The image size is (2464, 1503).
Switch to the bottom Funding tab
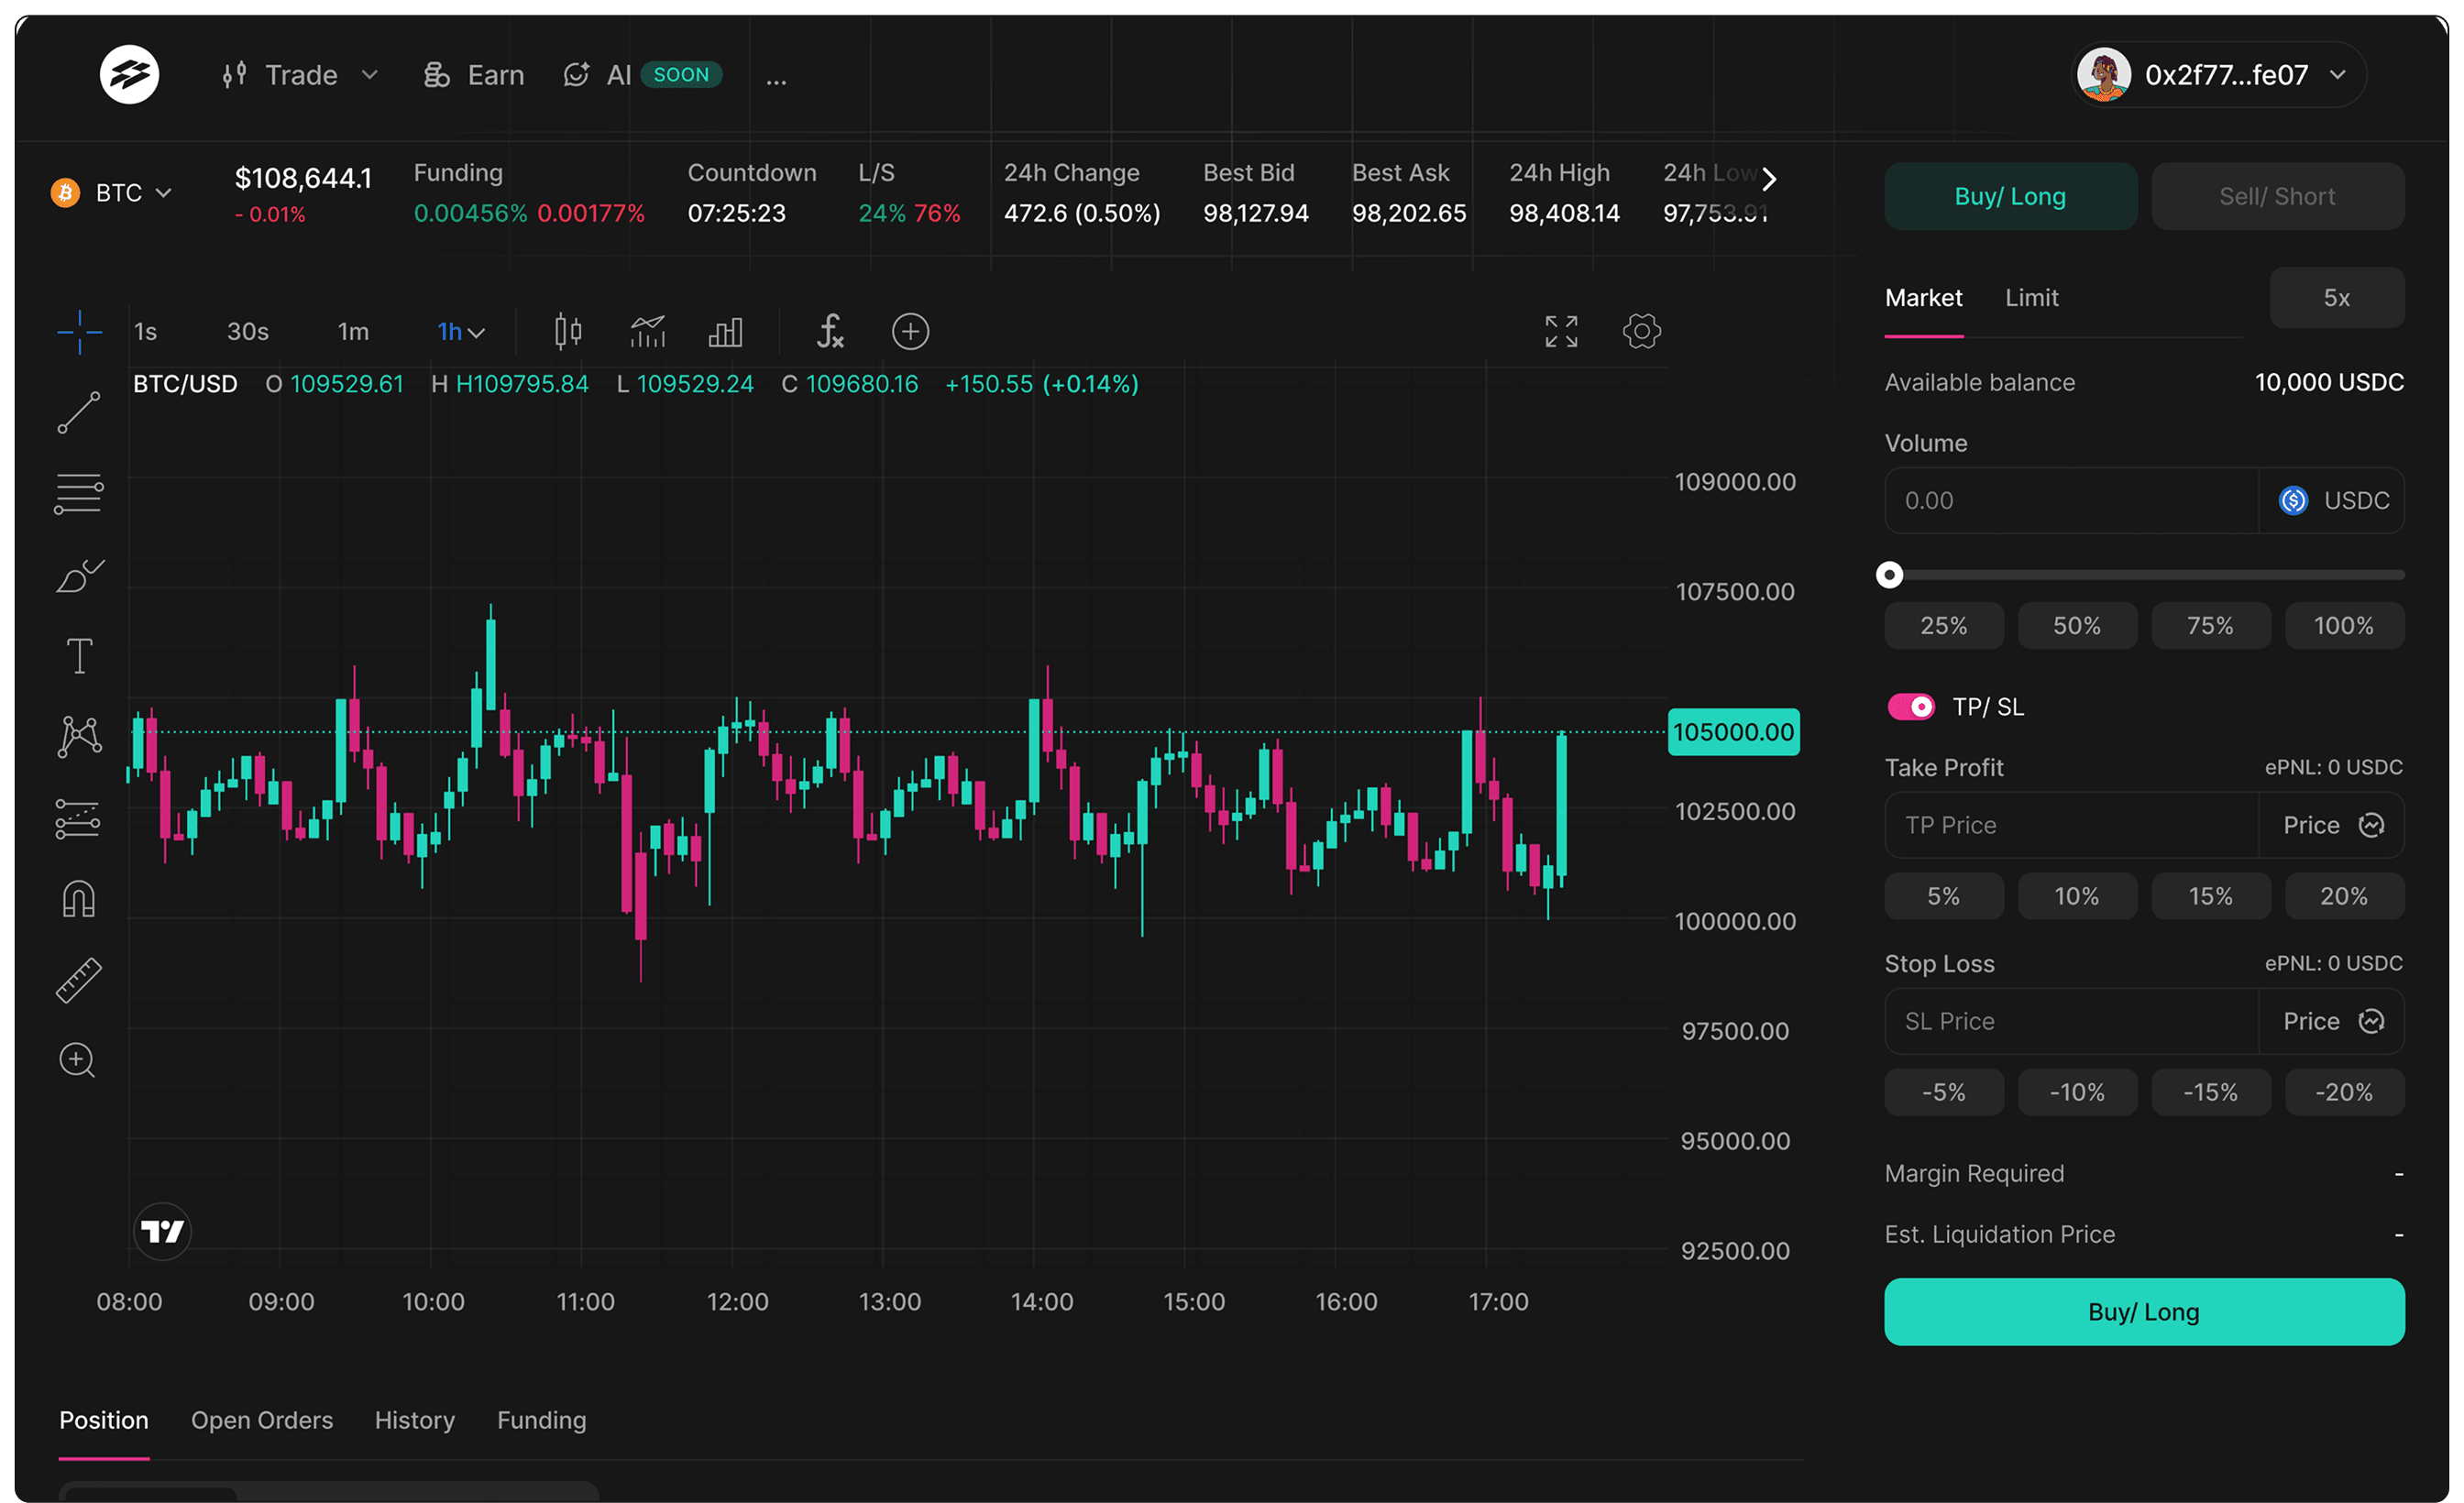(541, 1420)
